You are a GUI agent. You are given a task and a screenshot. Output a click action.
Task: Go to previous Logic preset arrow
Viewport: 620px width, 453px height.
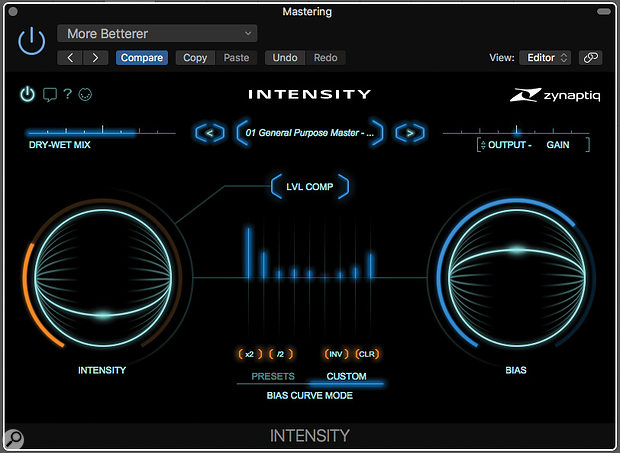[x=70, y=58]
